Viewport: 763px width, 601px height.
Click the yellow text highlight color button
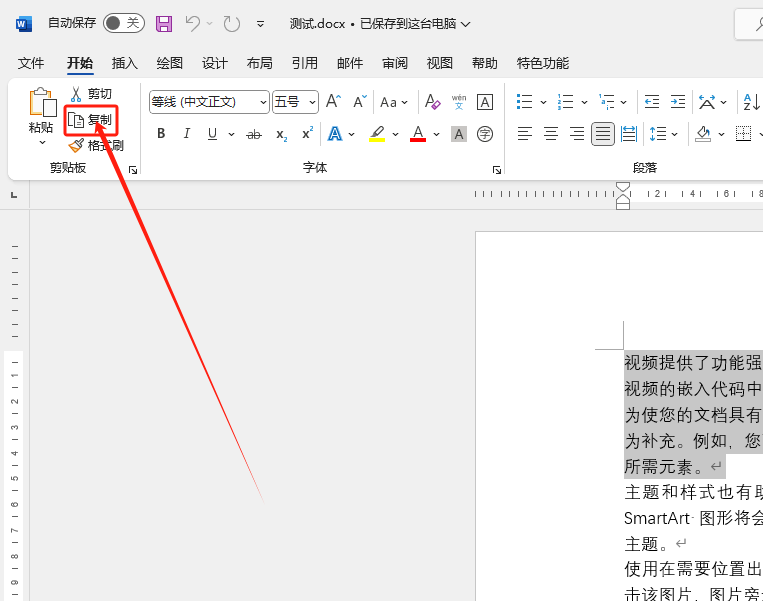pos(377,134)
